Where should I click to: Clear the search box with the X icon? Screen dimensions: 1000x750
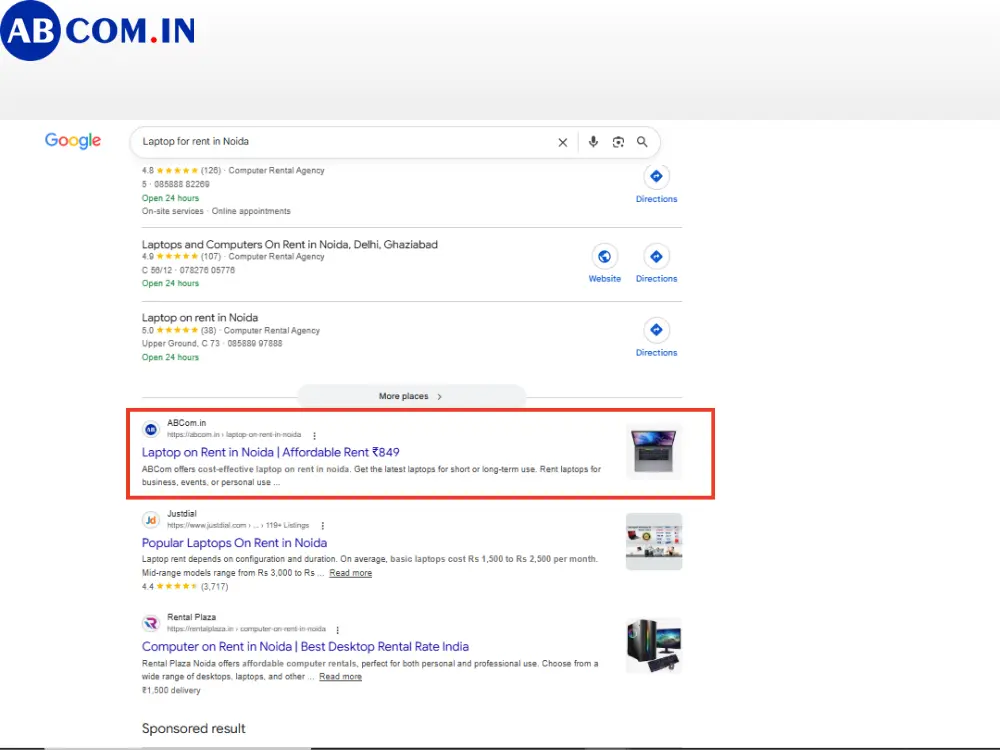[562, 142]
